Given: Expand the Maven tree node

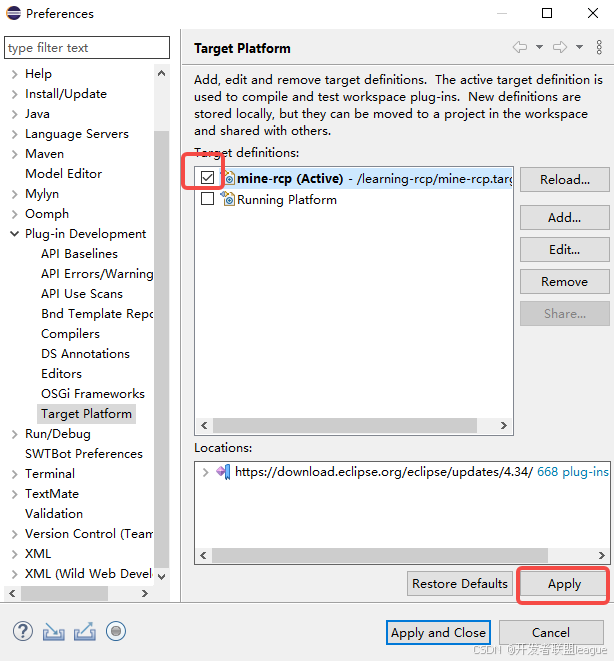Looking at the screenshot, I should 14,155.
